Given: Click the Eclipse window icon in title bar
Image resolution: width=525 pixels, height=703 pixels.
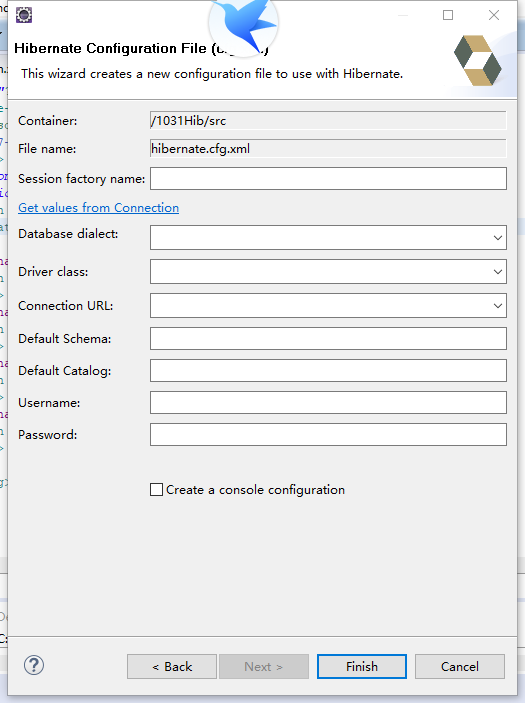Looking at the screenshot, I should pos(24,15).
